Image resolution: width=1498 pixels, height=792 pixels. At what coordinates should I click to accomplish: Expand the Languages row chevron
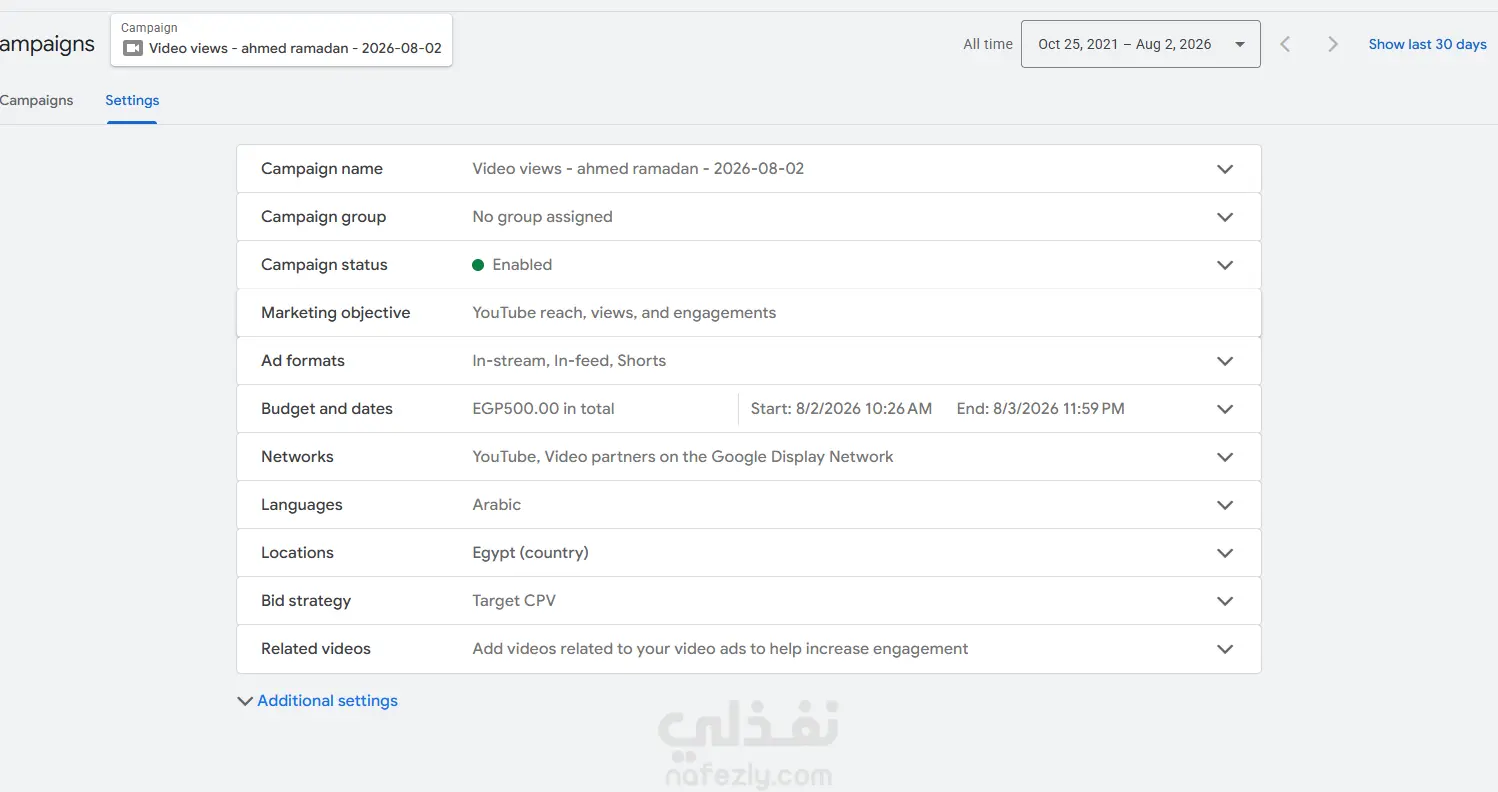tap(1225, 505)
